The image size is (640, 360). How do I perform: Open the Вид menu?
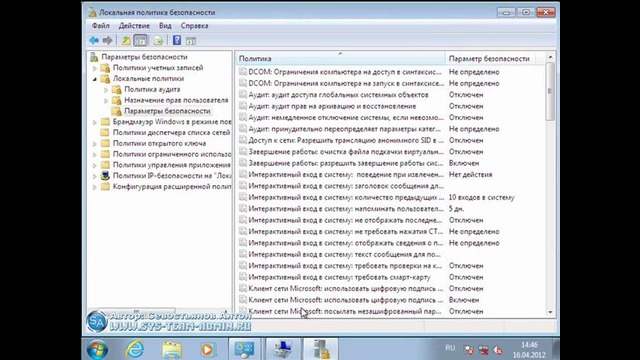(x=165, y=26)
